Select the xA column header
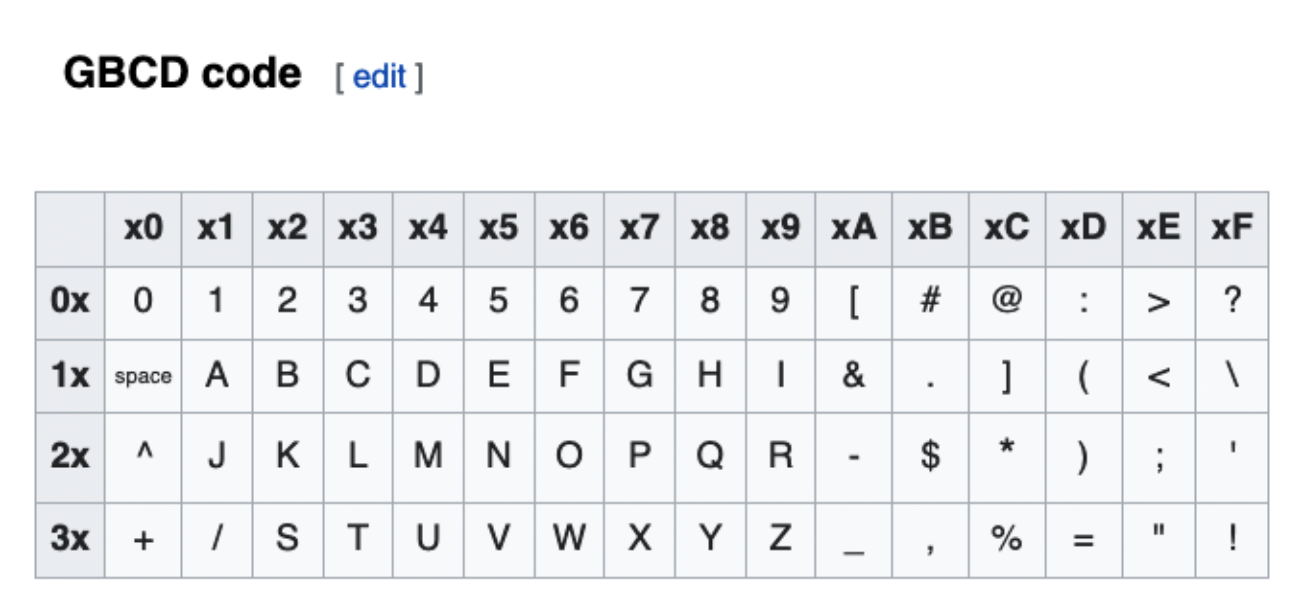1312x604 pixels. click(x=853, y=229)
